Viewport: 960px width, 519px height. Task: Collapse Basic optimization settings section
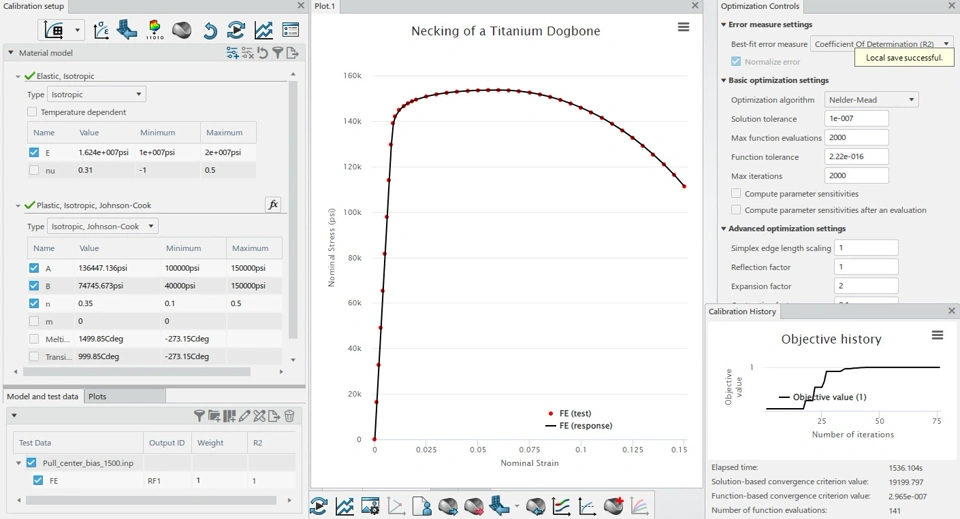pyautogui.click(x=724, y=80)
